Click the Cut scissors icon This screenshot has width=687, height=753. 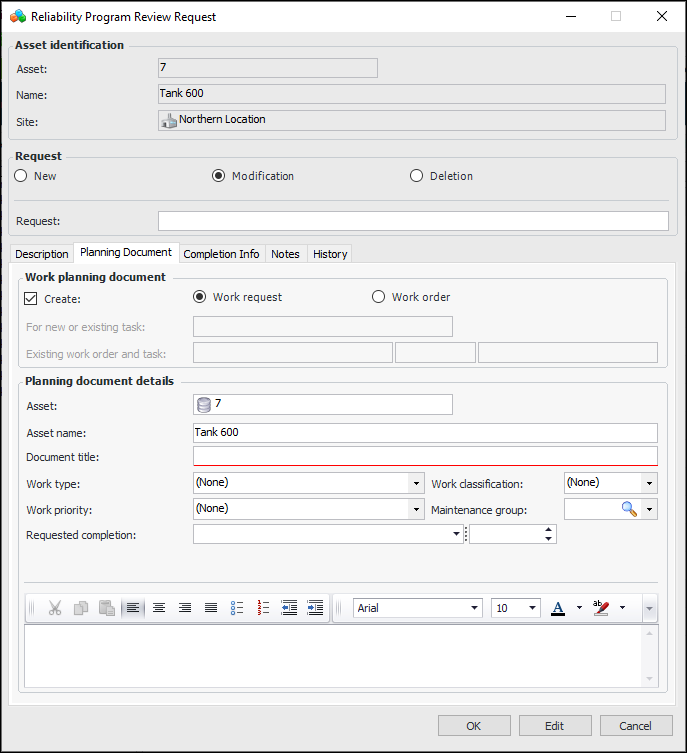coord(55,608)
